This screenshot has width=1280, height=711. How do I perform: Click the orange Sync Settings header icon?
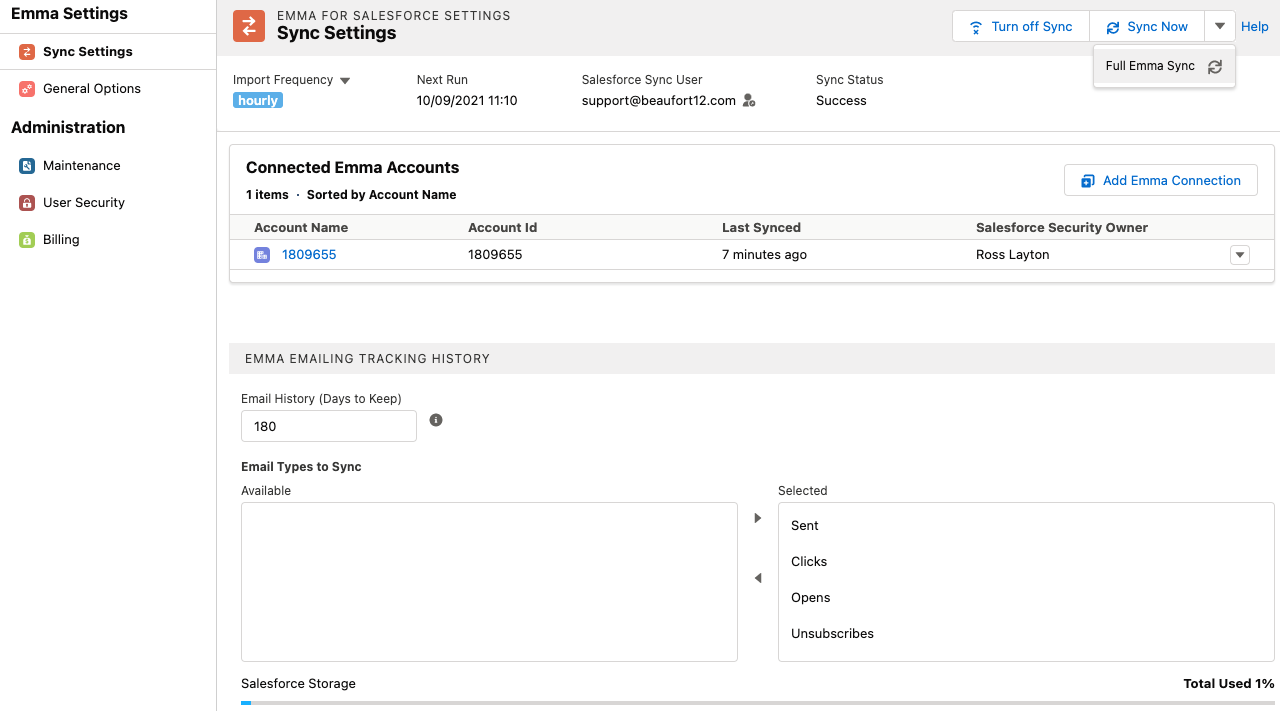click(x=249, y=26)
